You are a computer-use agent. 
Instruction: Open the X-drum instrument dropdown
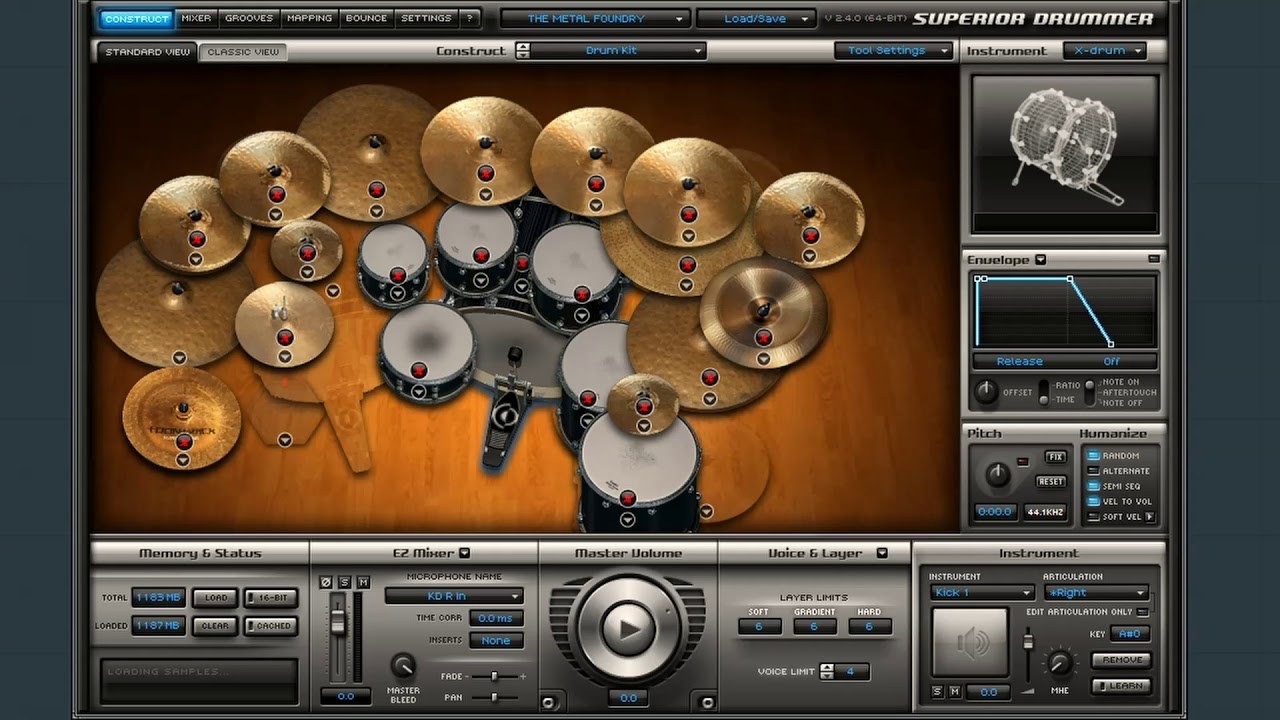click(x=1104, y=50)
